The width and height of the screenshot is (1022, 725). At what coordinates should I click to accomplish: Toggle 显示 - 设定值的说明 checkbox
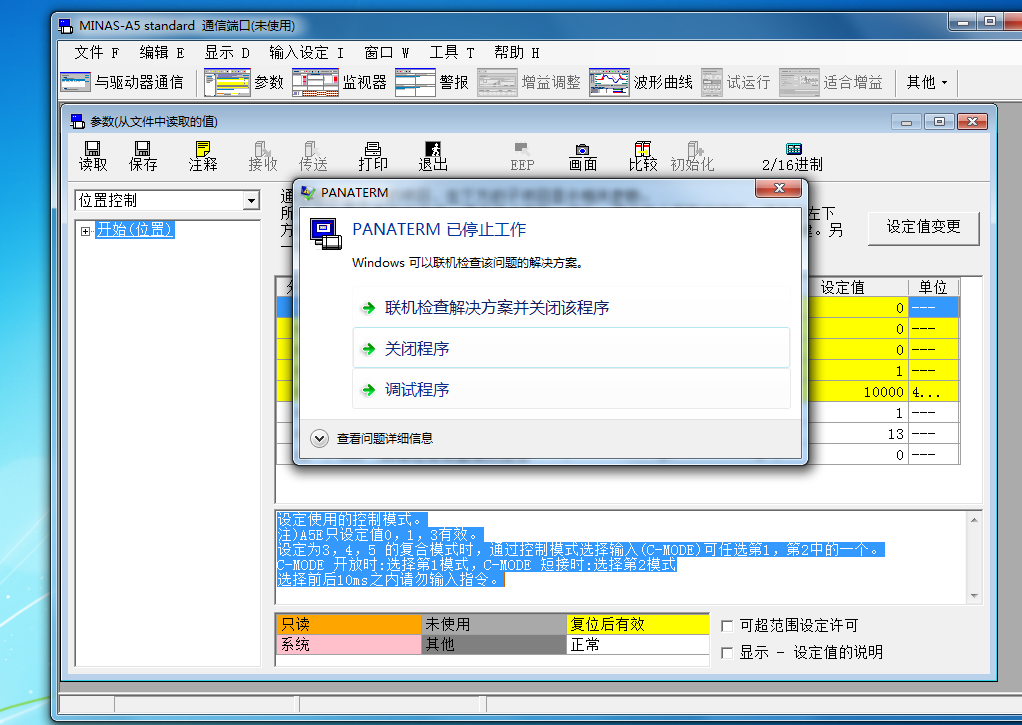point(728,653)
